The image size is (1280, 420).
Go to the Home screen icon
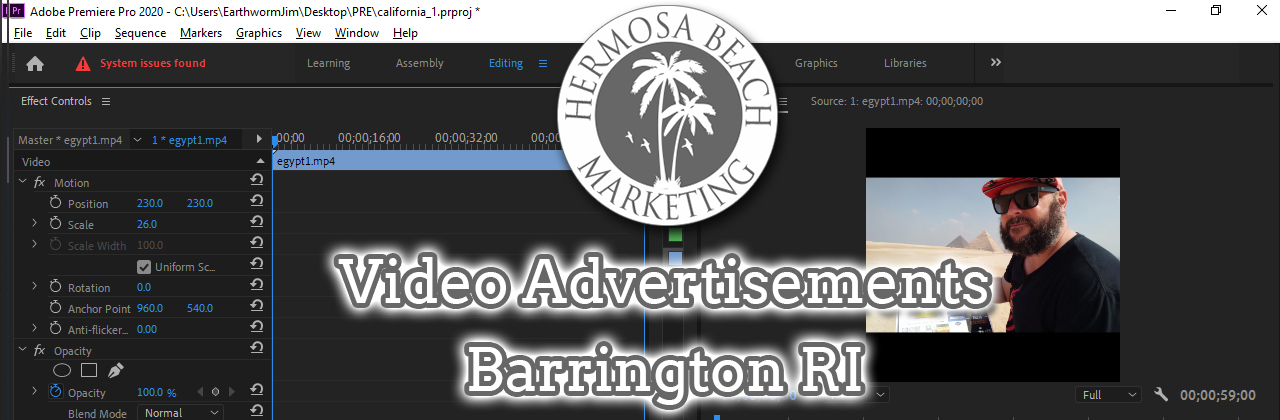[x=35, y=63]
